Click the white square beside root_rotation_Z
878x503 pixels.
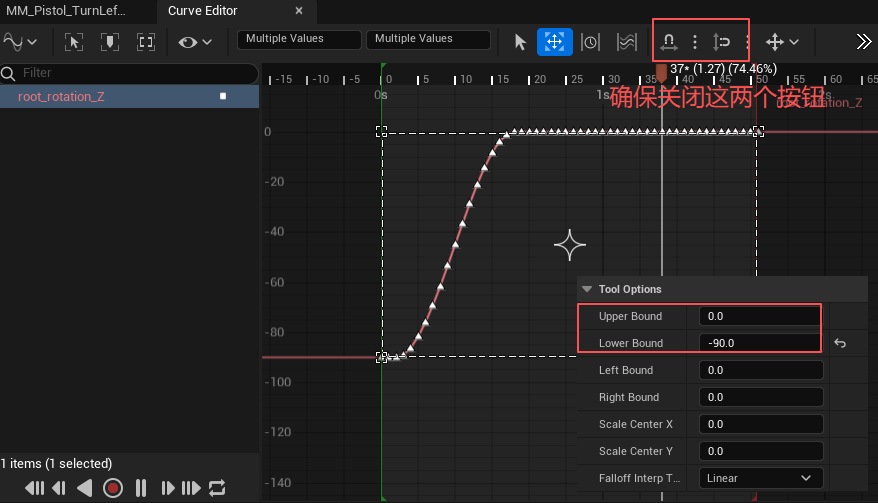click(223, 96)
